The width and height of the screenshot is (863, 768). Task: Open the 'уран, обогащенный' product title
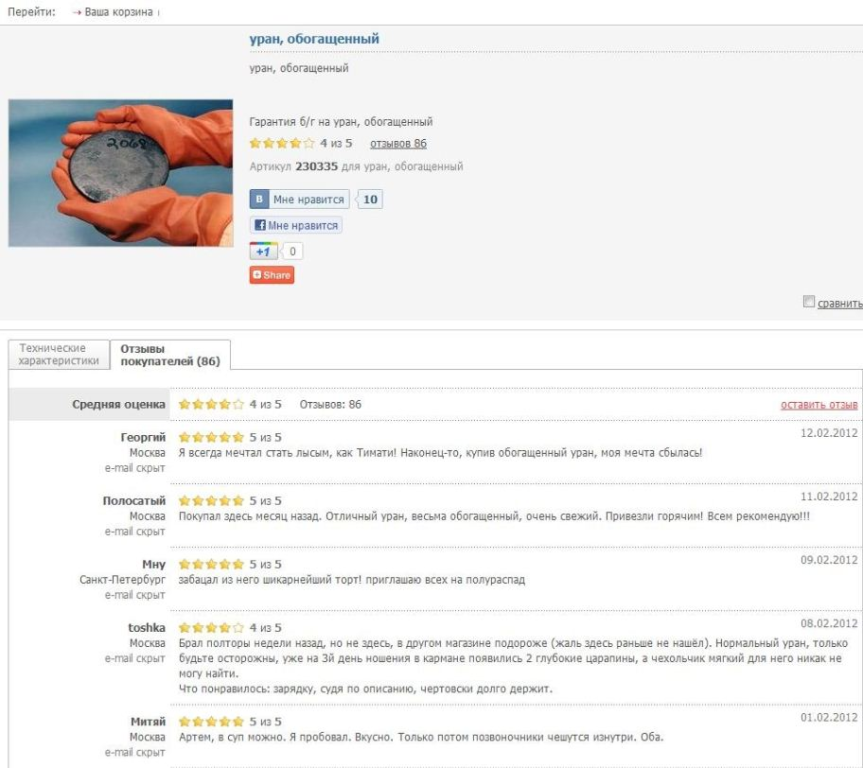(x=314, y=39)
